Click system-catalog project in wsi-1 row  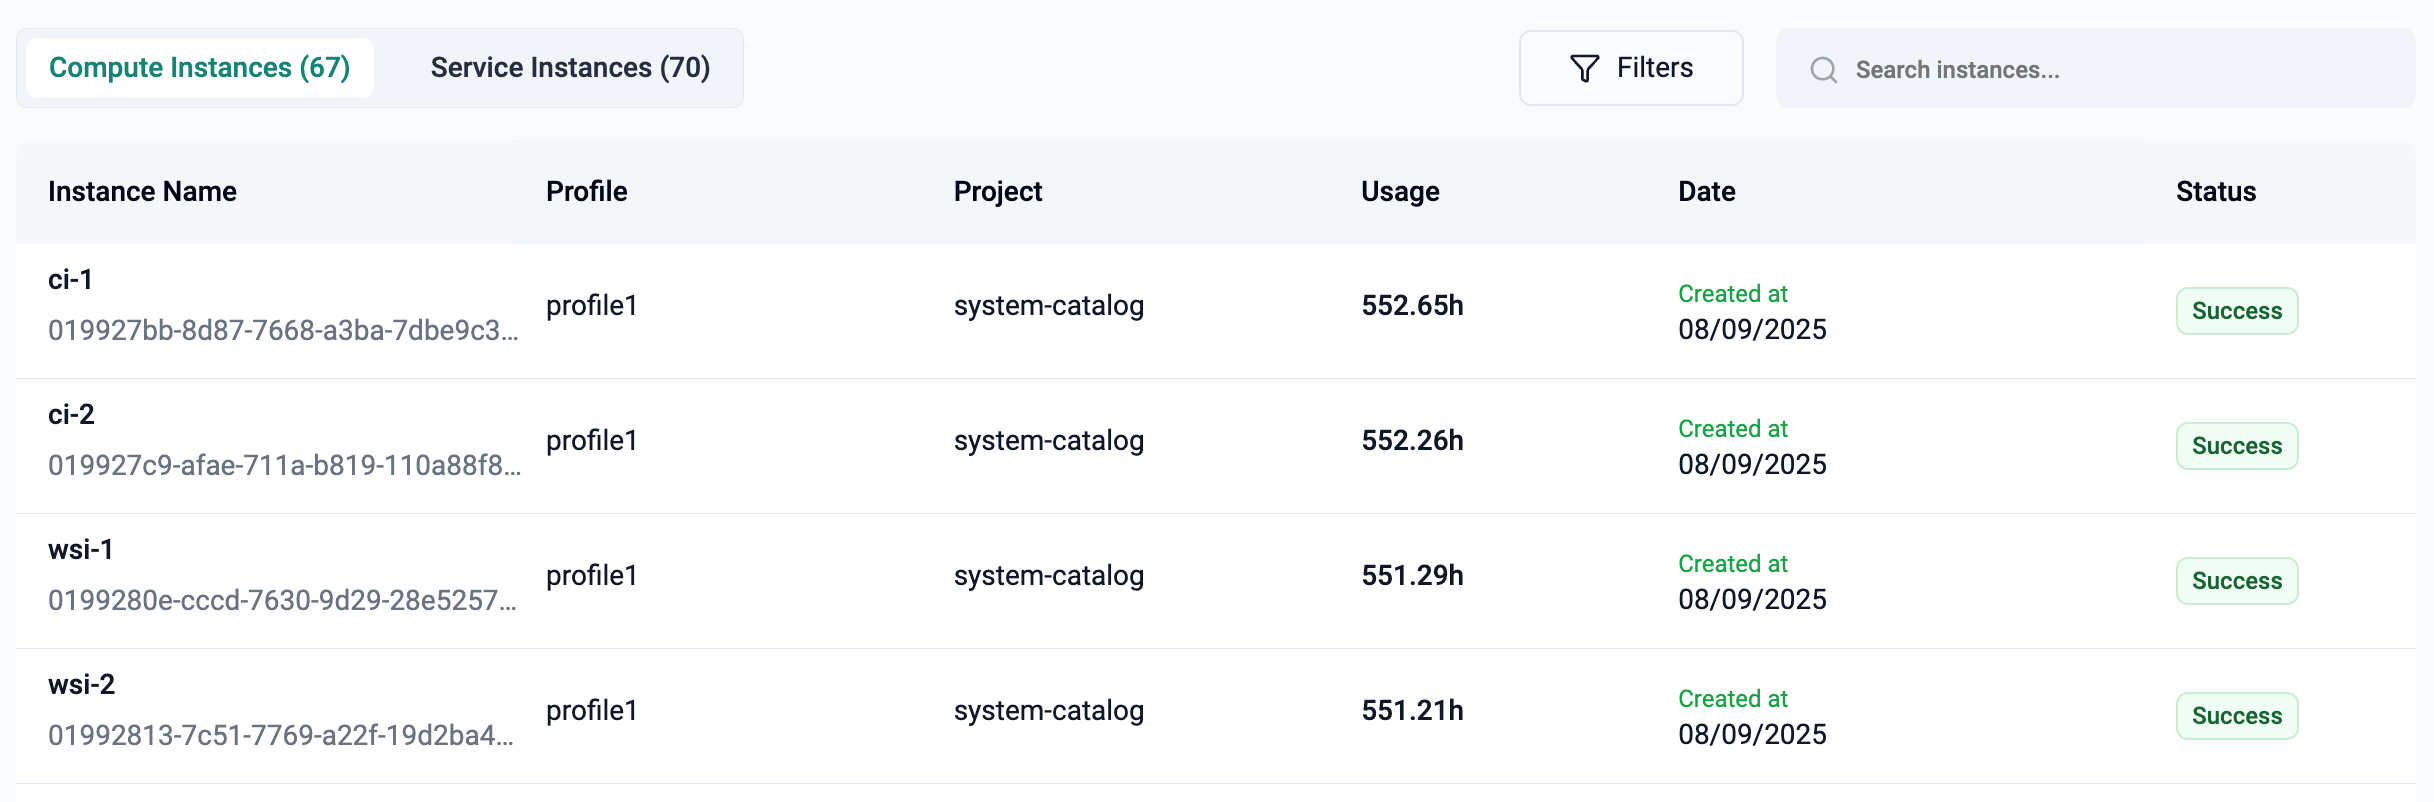tap(1048, 576)
